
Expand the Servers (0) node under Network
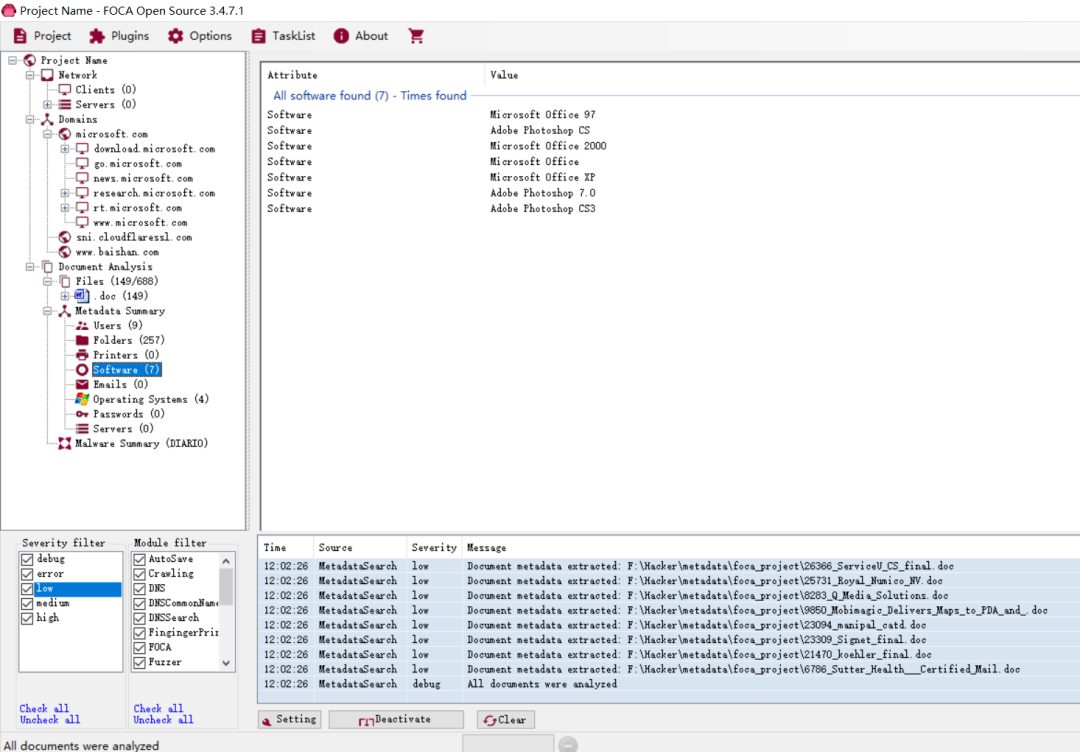[x=48, y=105]
